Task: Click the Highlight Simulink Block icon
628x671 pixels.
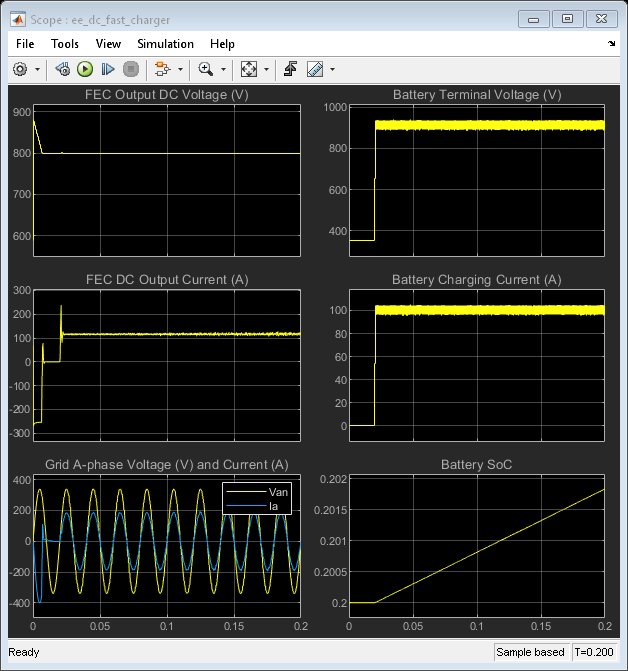Action: tap(162, 69)
